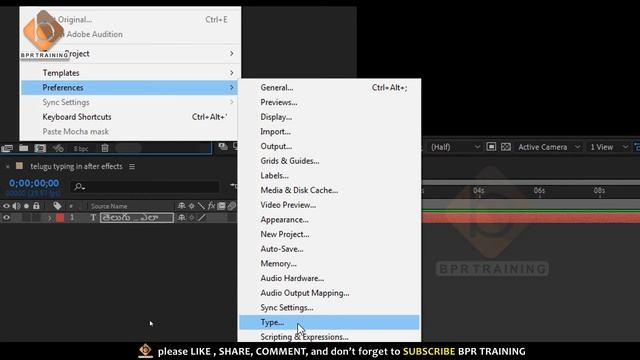Click the Quality switch column header icon

[x=201, y=206]
